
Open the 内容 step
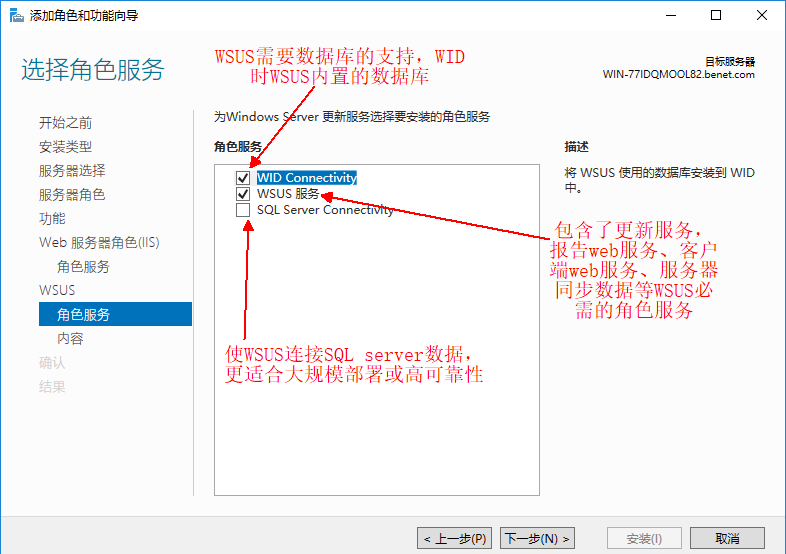tap(70, 338)
